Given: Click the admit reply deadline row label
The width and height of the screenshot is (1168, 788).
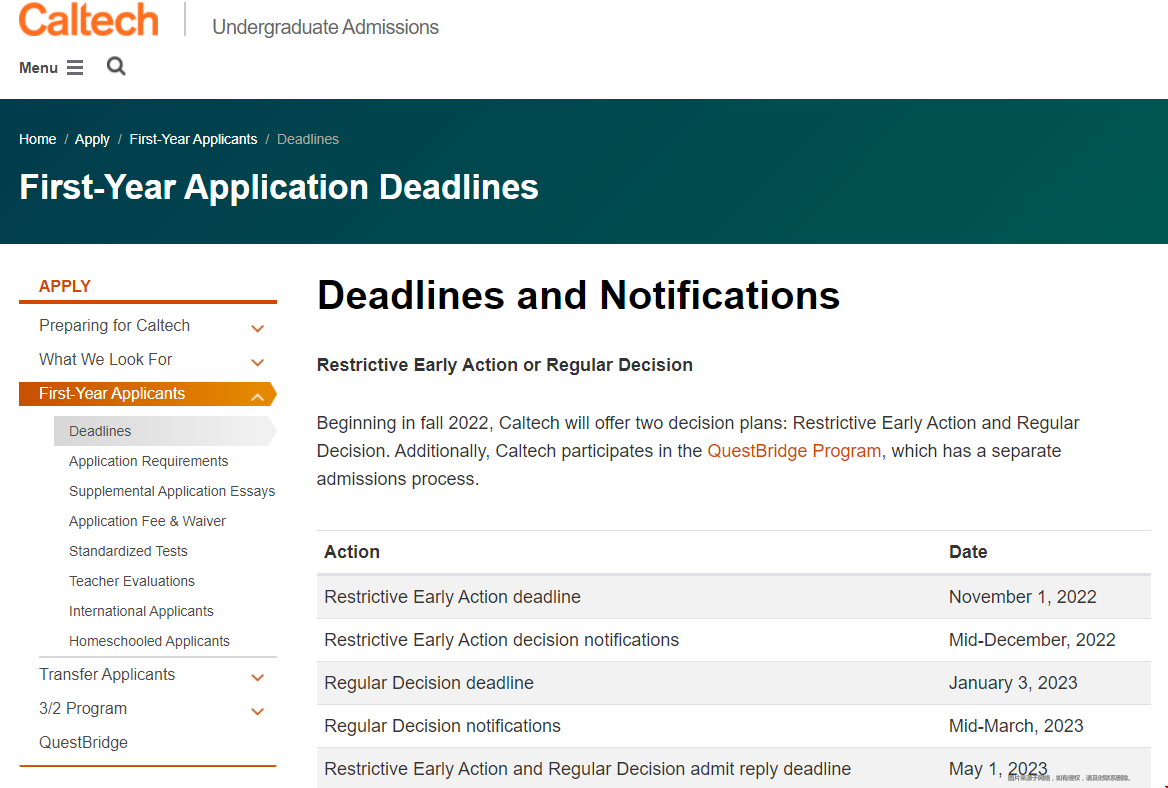Looking at the screenshot, I should pos(588,769).
